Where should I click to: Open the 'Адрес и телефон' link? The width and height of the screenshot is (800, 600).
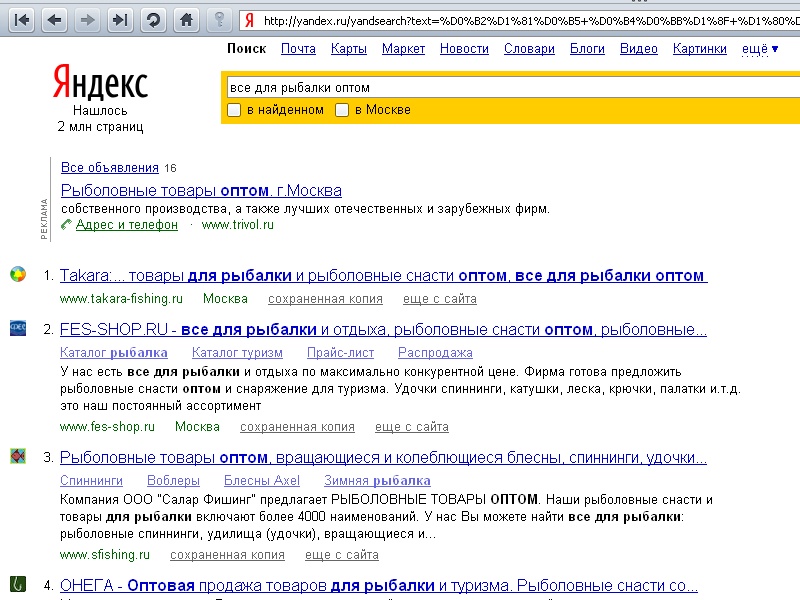pos(127,224)
